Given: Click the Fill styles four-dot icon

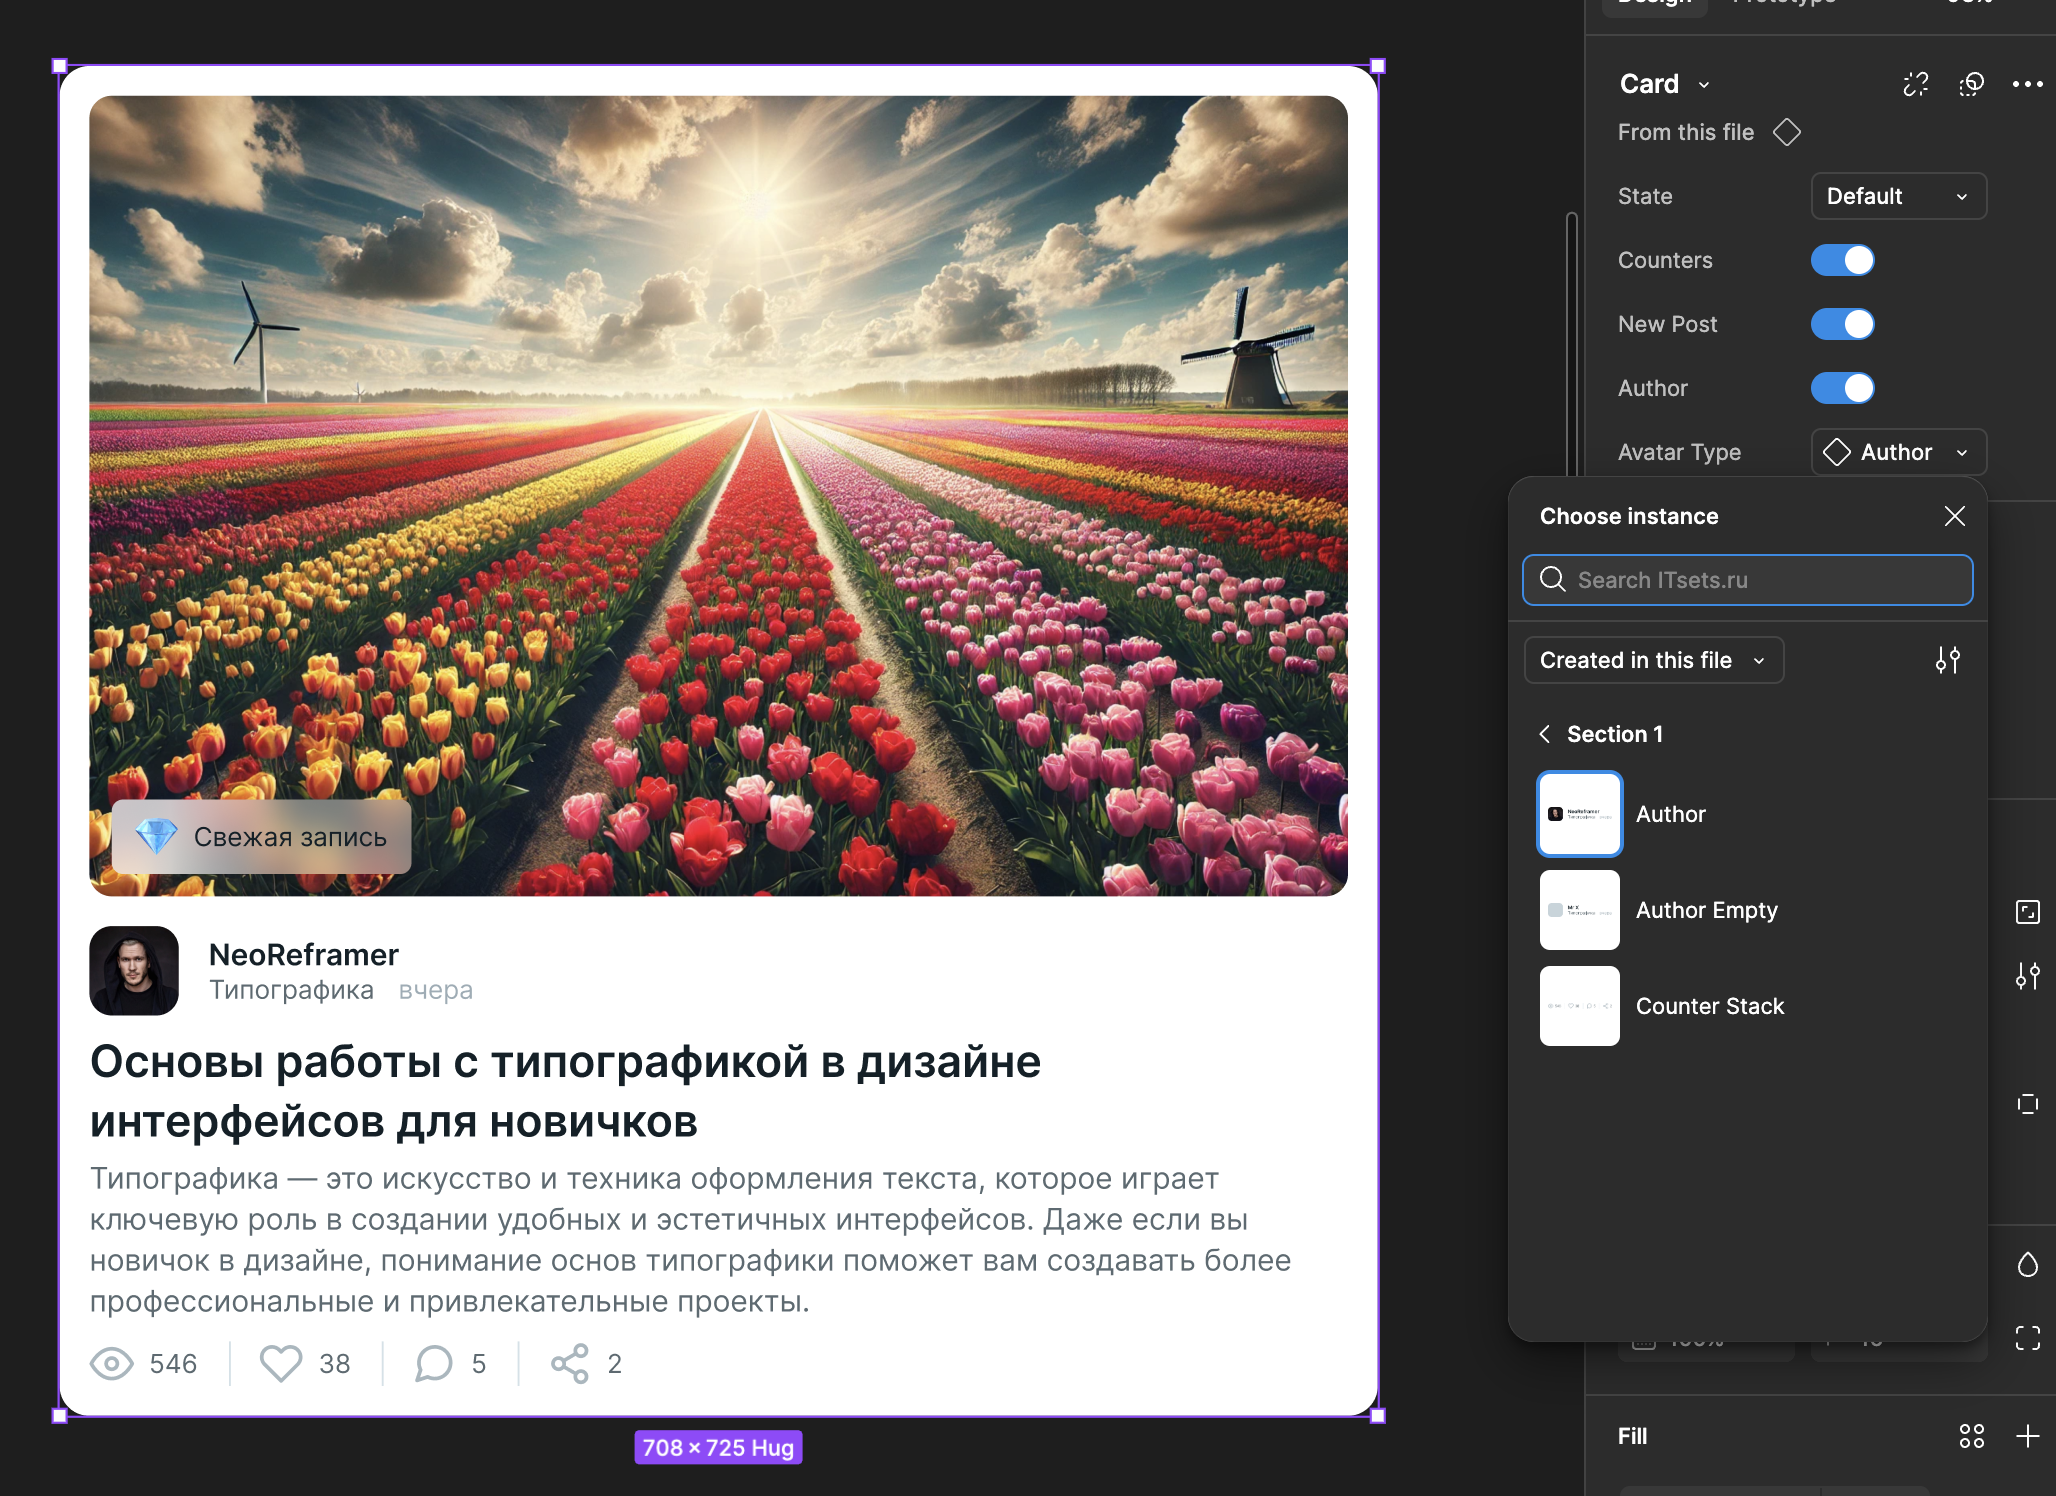Looking at the screenshot, I should [1971, 1436].
